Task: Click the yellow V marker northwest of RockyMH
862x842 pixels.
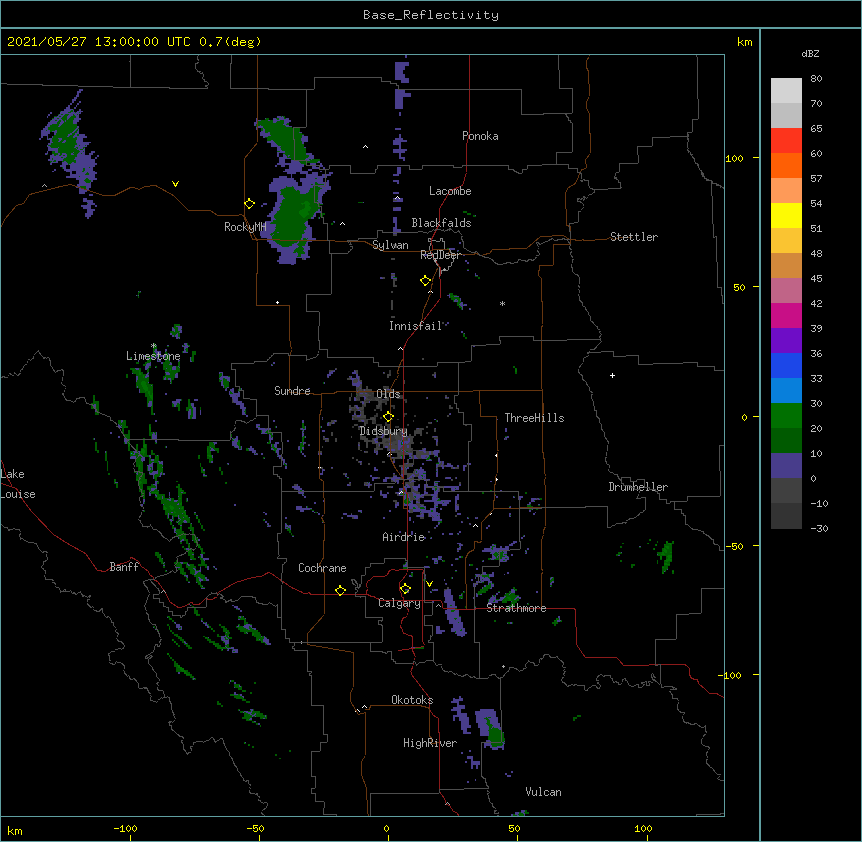Action: tap(175, 184)
